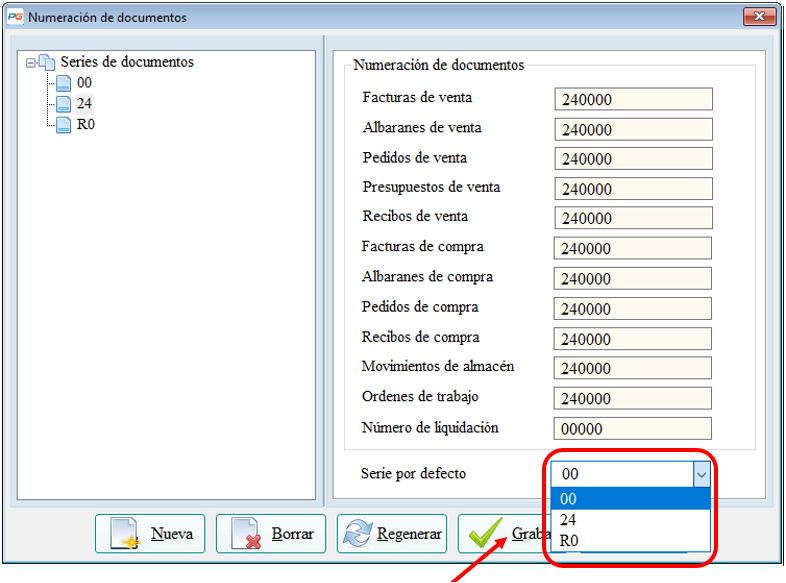786x583 pixels.
Task: Toggle the Serie por defecto dropdown arrow
Action: pos(701,474)
